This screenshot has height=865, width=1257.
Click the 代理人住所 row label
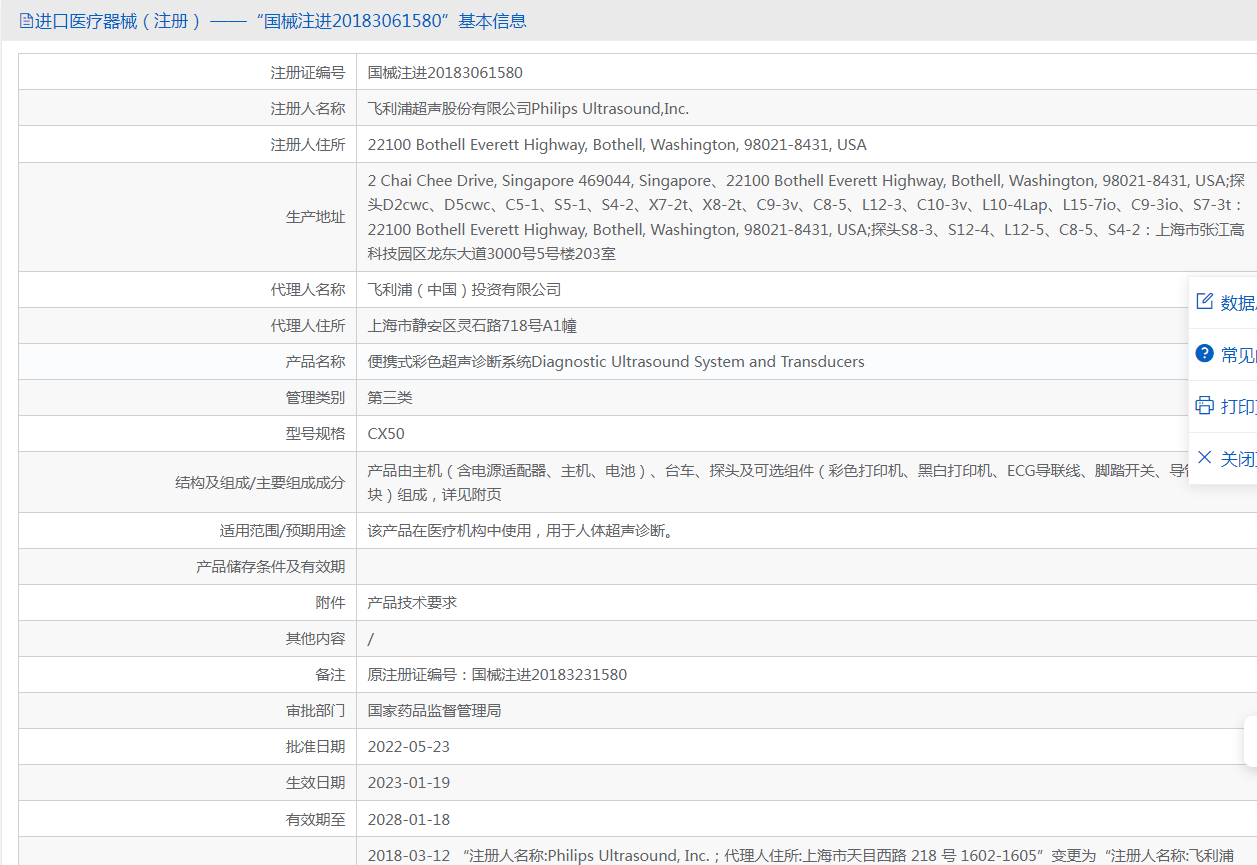click(x=308, y=326)
